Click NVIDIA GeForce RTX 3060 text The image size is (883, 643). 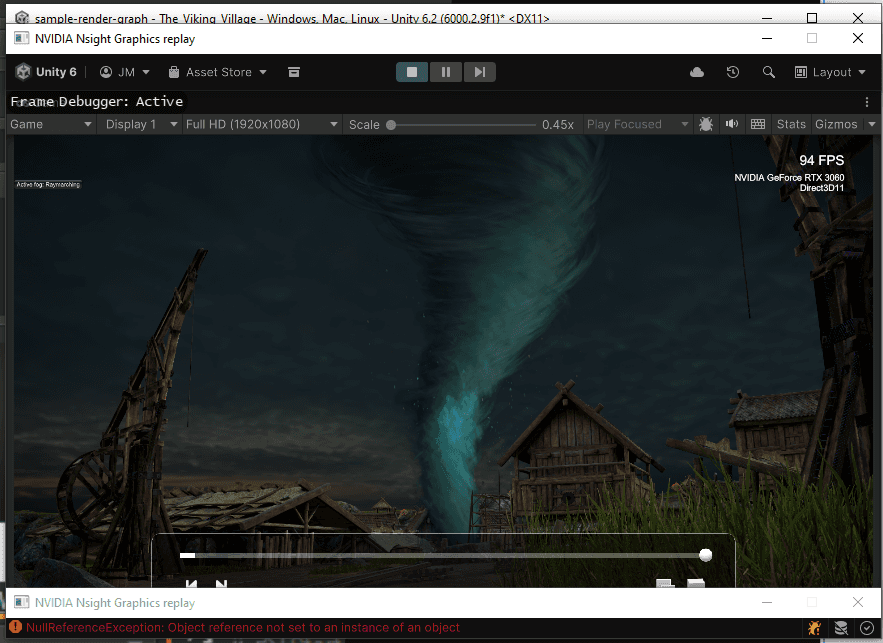point(789,178)
